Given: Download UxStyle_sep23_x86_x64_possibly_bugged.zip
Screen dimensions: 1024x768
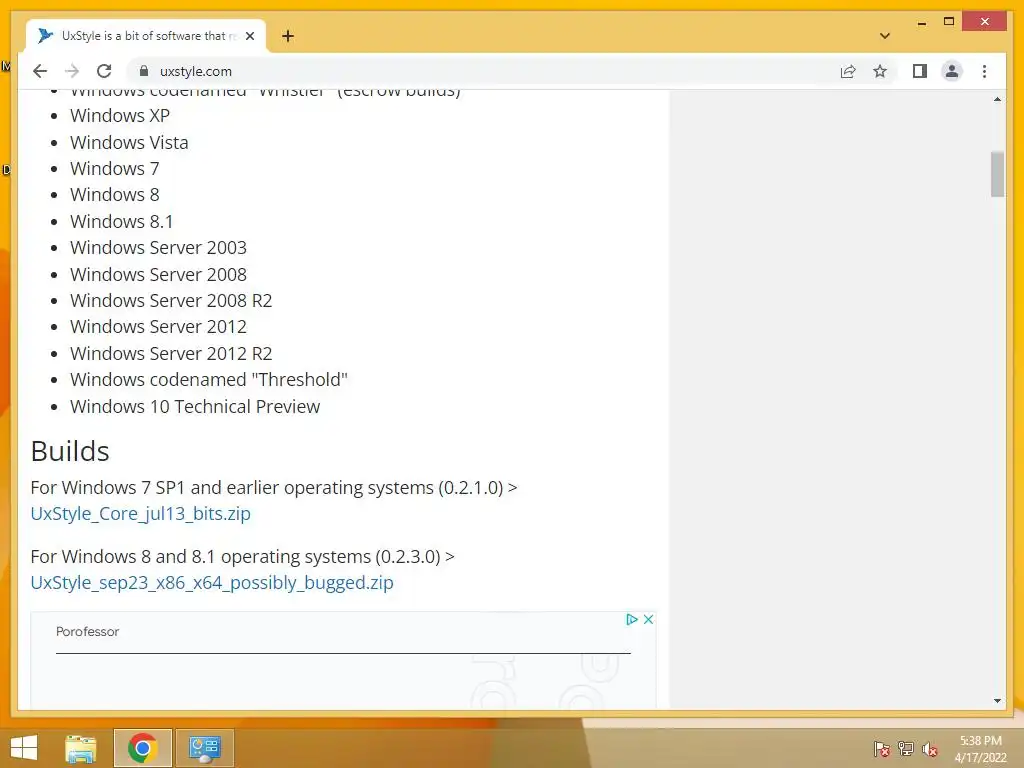Looking at the screenshot, I should (212, 583).
